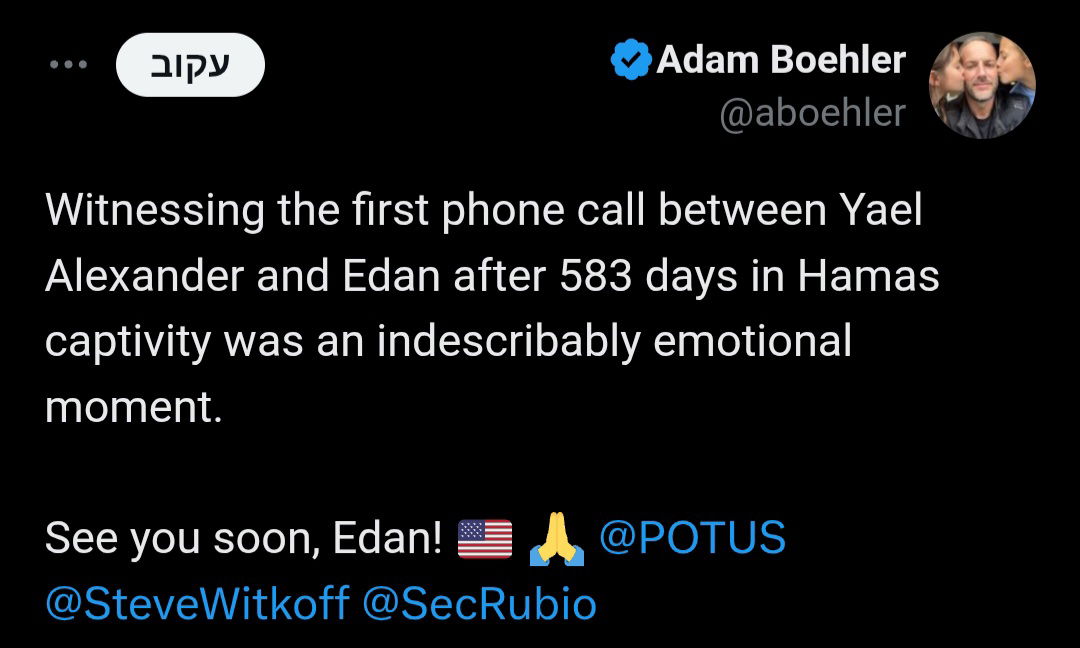Click the word "moment." ending the paragraph
Viewport: 1080px width, 648px height.
[x=134, y=407]
